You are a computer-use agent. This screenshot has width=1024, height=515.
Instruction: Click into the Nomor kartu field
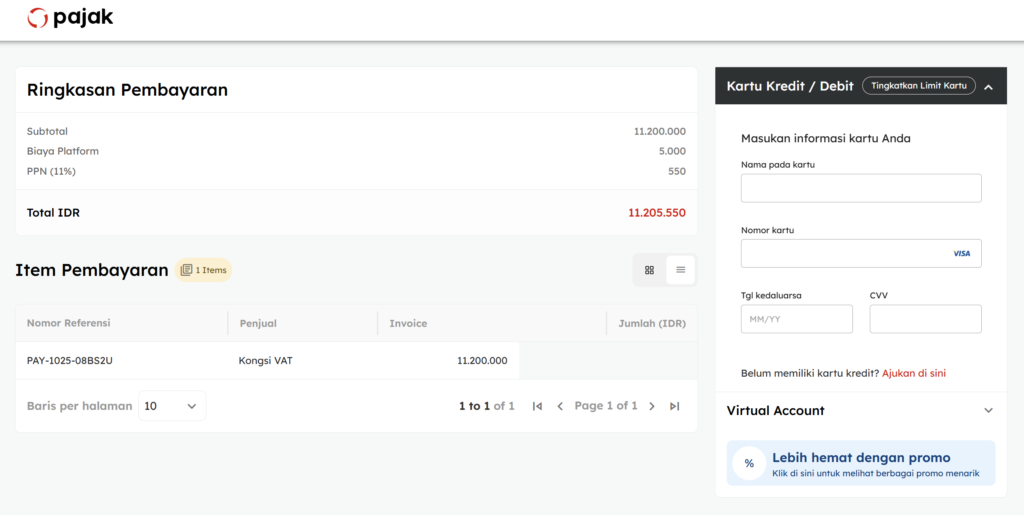pyautogui.click(x=843, y=254)
